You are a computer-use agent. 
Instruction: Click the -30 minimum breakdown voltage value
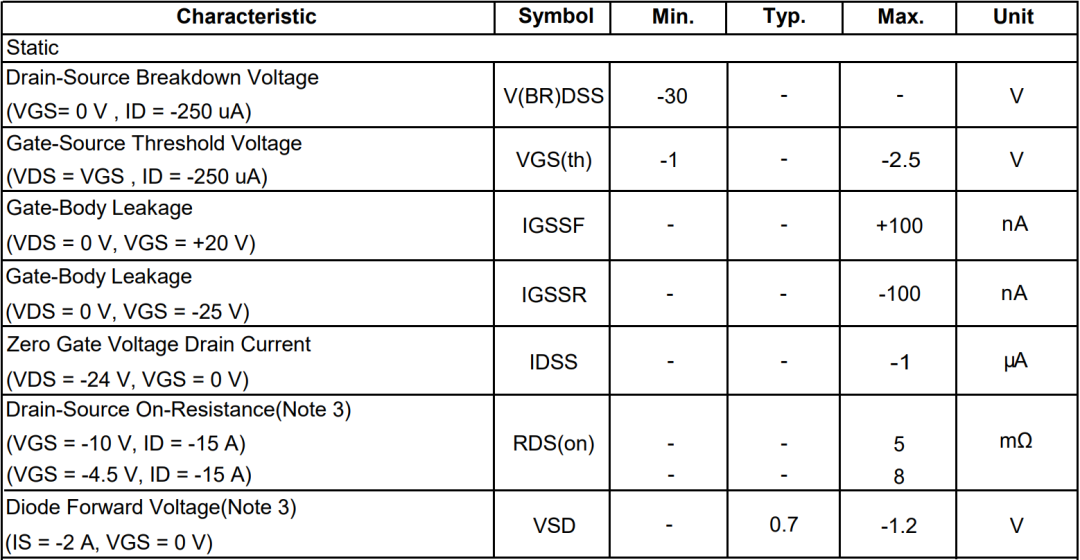pos(671,96)
